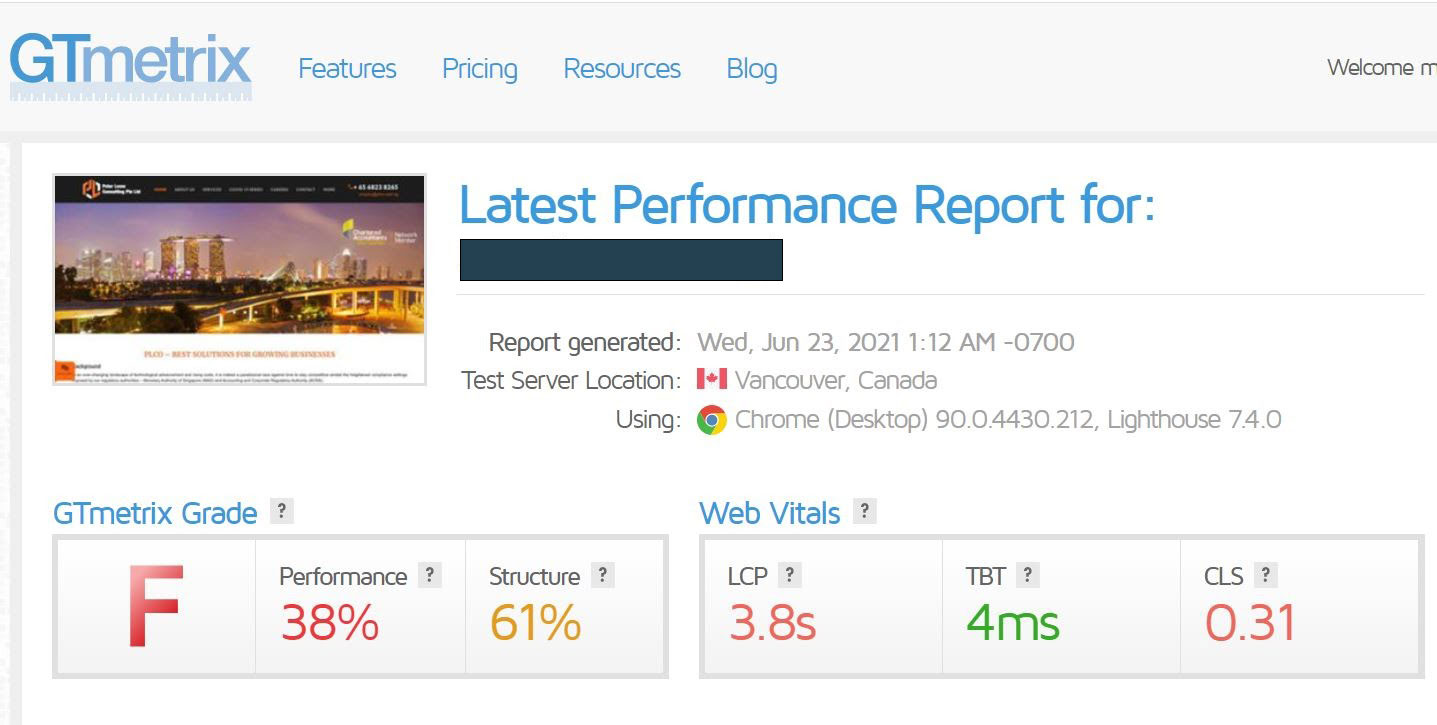Click the question mark next to Structure
Screen dimensions: 1437x725
602,575
